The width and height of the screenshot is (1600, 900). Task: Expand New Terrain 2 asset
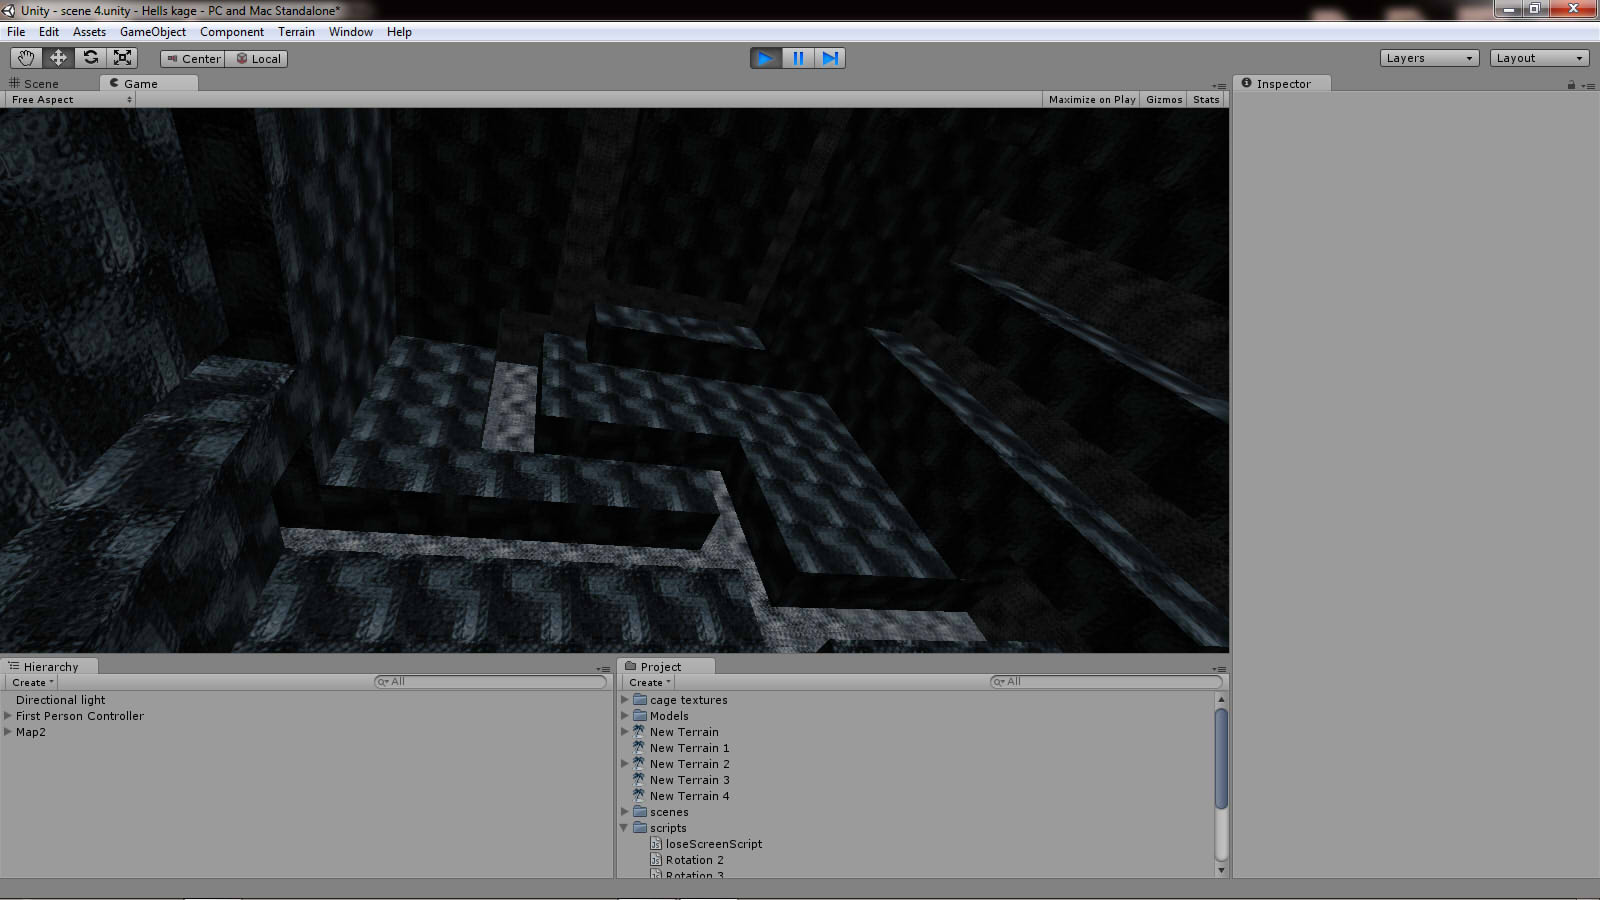625,764
